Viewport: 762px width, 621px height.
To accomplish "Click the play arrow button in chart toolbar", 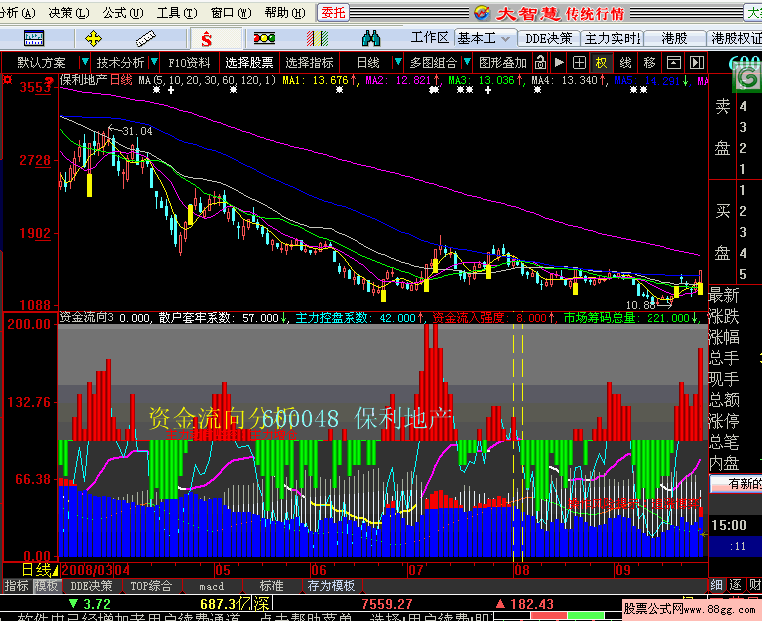I will coord(559,63).
